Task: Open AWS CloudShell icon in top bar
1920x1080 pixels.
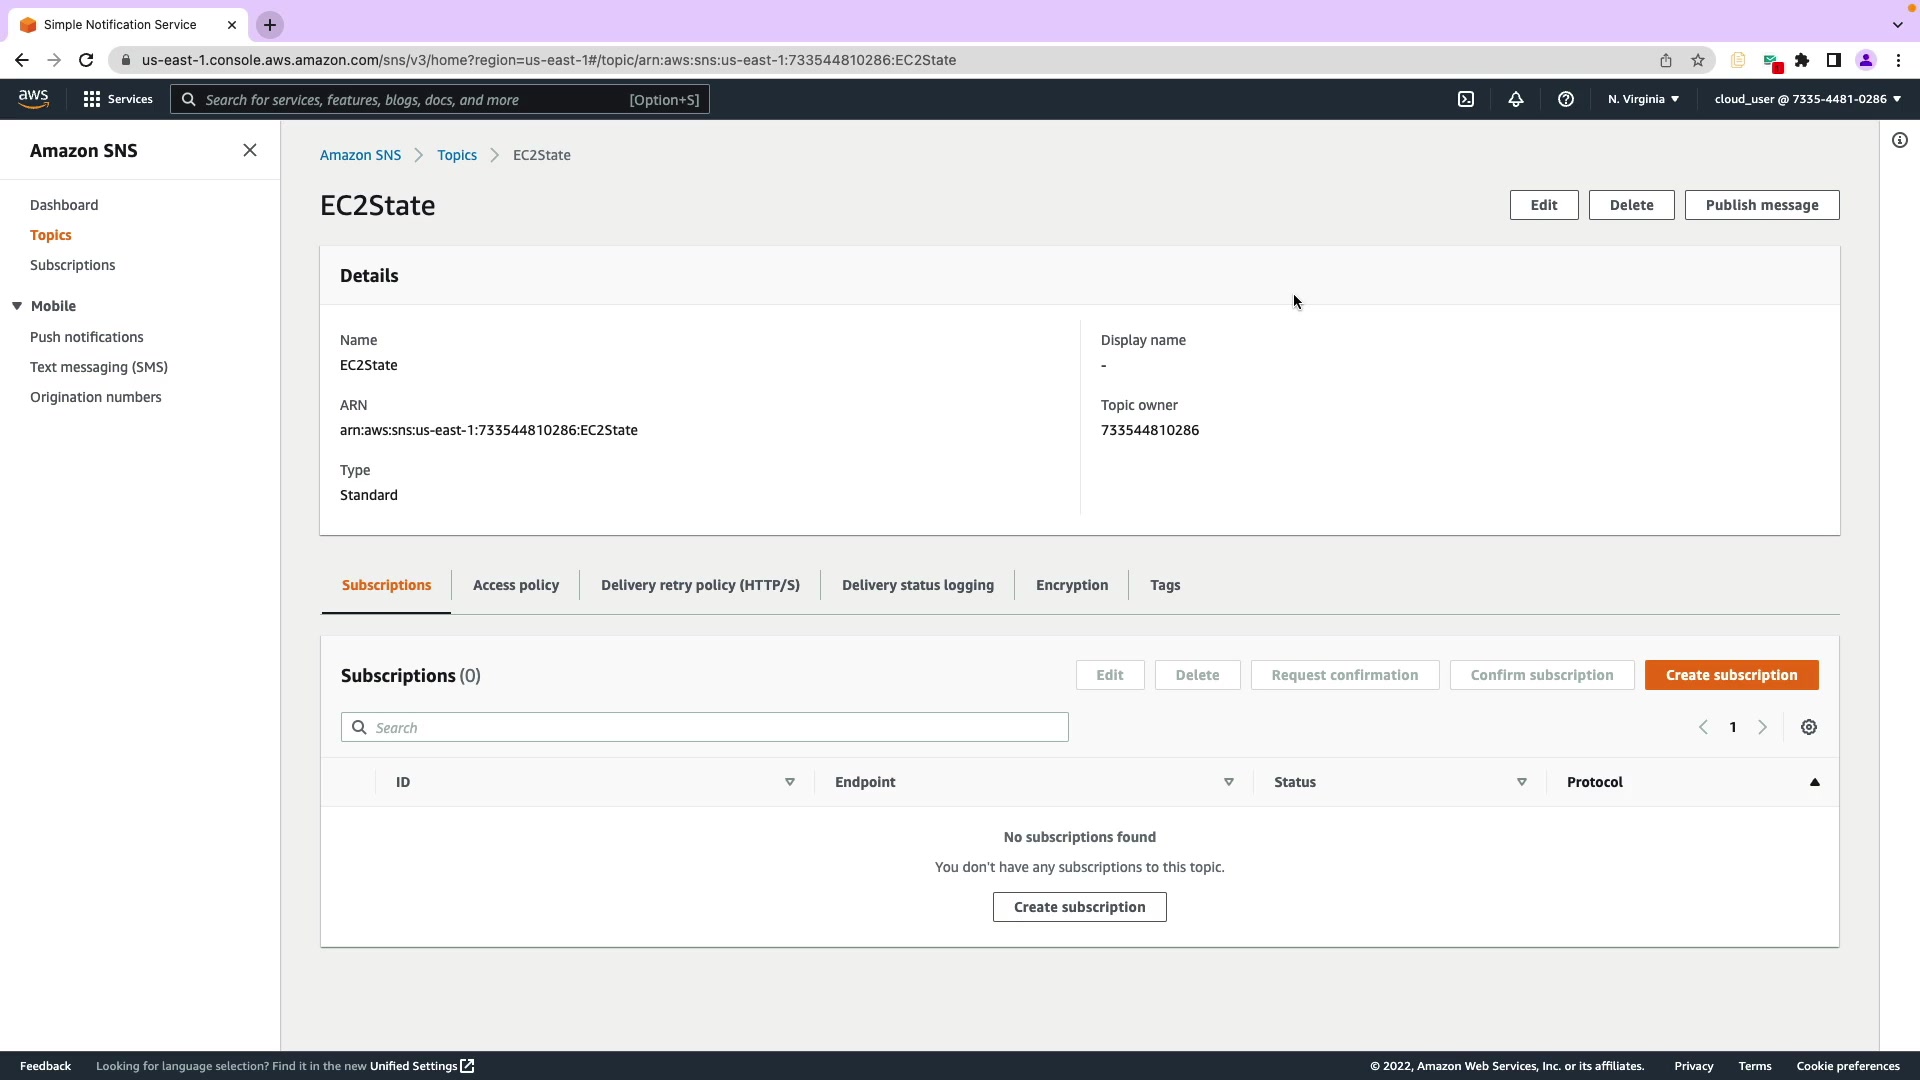Action: tap(1466, 99)
